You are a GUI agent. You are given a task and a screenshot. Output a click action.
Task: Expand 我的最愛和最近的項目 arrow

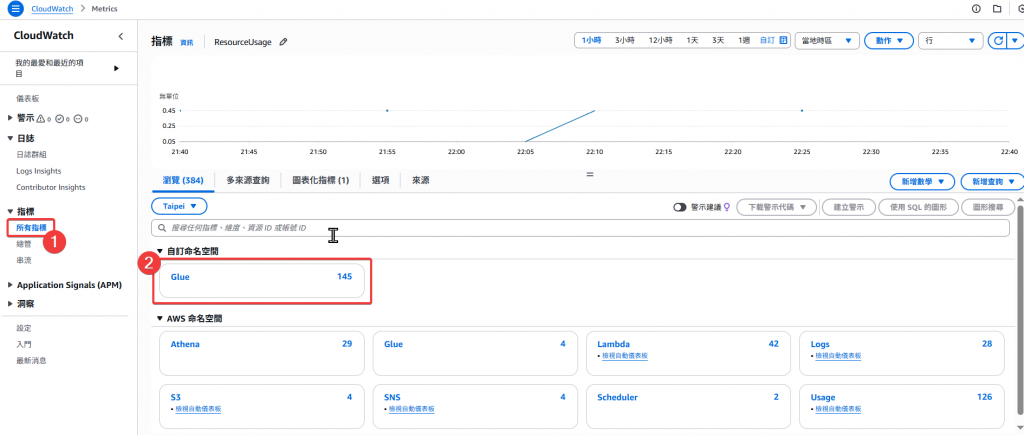click(116, 68)
